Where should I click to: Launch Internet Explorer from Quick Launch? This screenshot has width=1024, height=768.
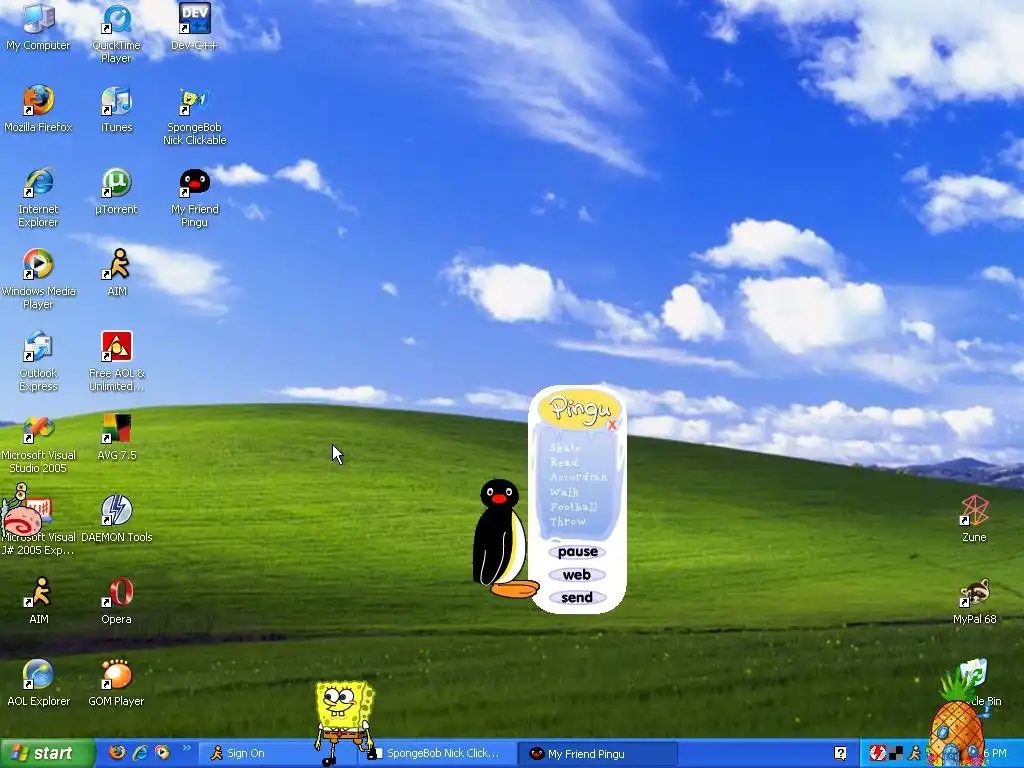[x=140, y=752]
